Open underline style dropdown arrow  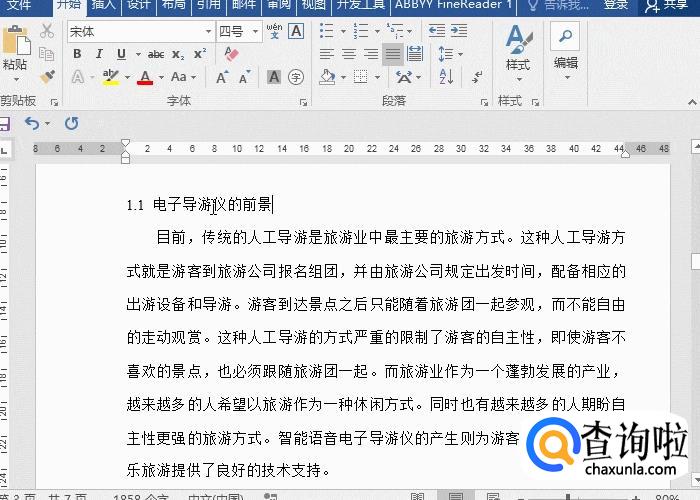pos(138,54)
